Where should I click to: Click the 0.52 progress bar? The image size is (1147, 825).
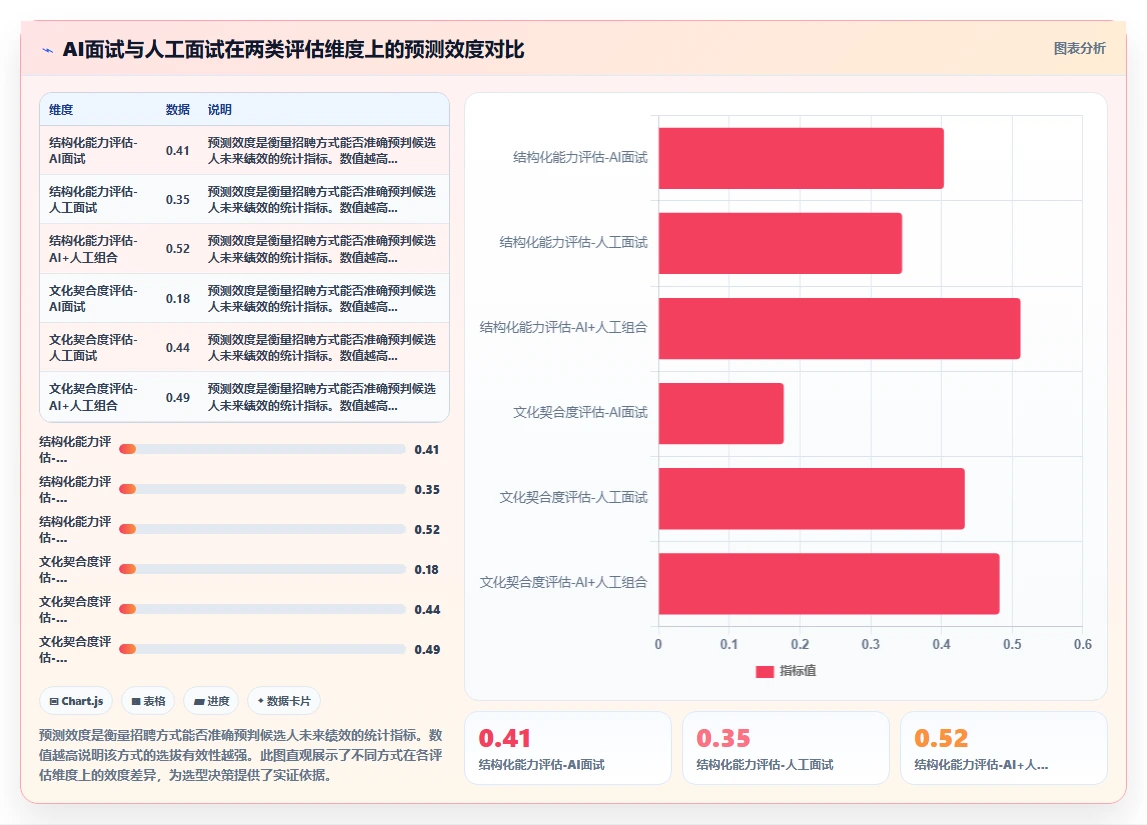click(x=262, y=529)
